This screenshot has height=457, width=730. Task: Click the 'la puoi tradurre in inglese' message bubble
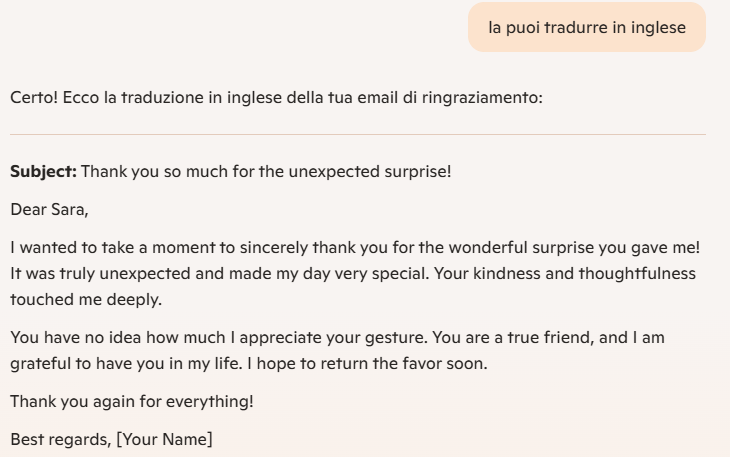click(x=587, y=27)
